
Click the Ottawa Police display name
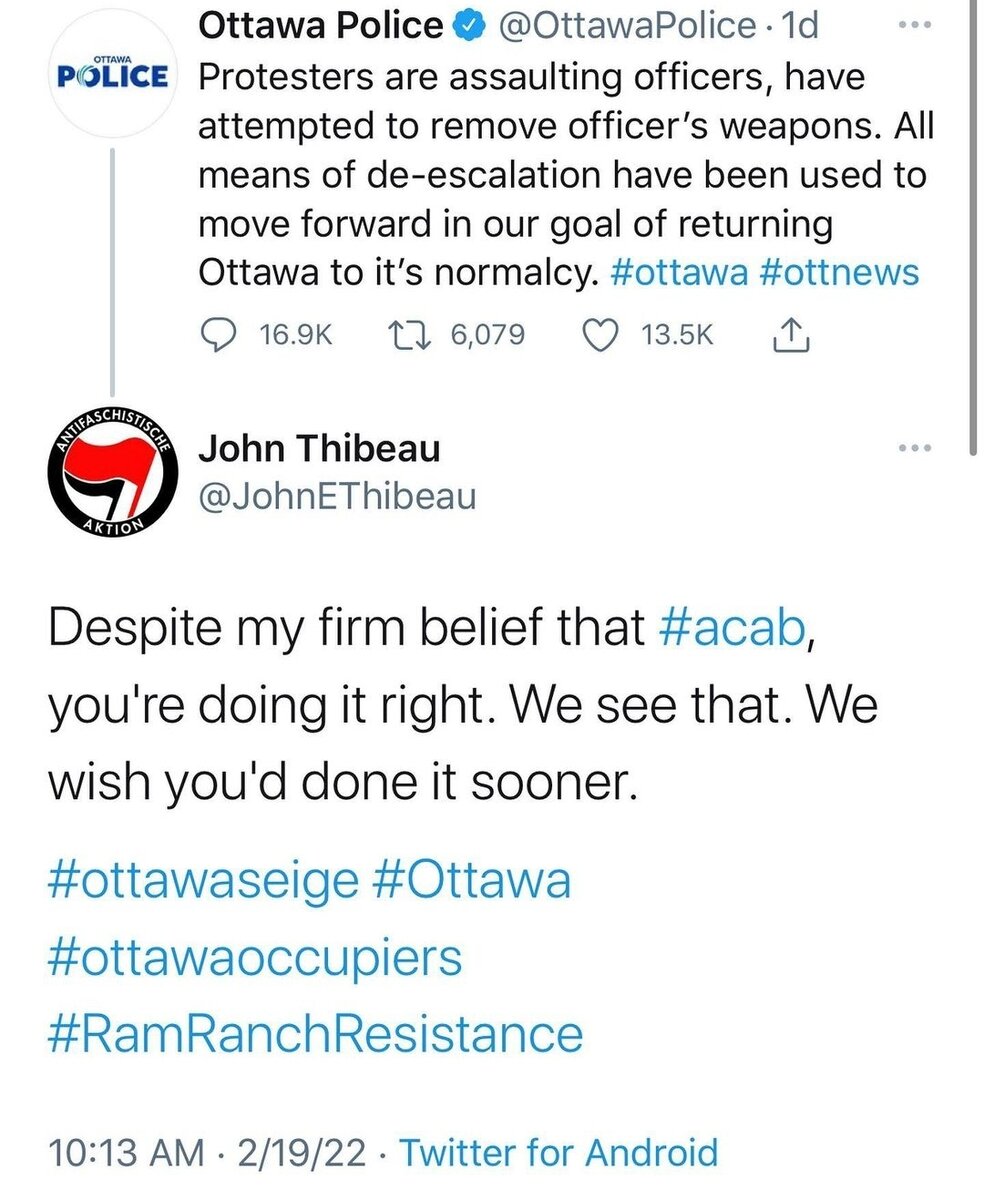pyautogui.click(x=320, y=26)
